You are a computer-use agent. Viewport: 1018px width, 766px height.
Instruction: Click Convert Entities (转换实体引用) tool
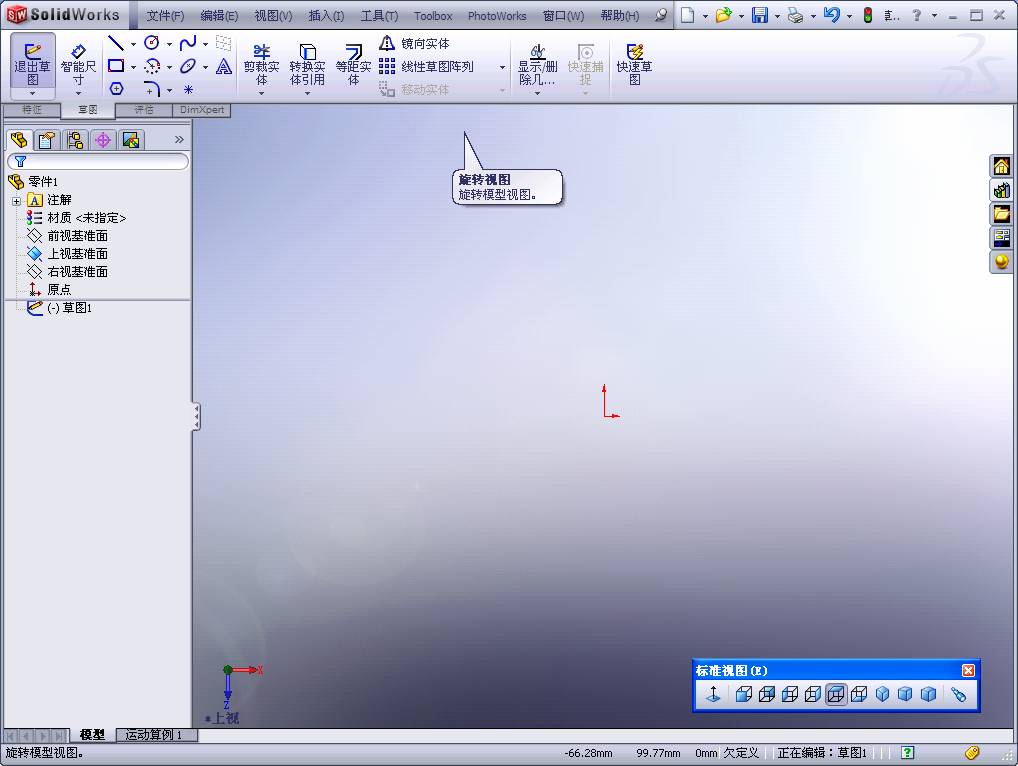pos(307,65)
